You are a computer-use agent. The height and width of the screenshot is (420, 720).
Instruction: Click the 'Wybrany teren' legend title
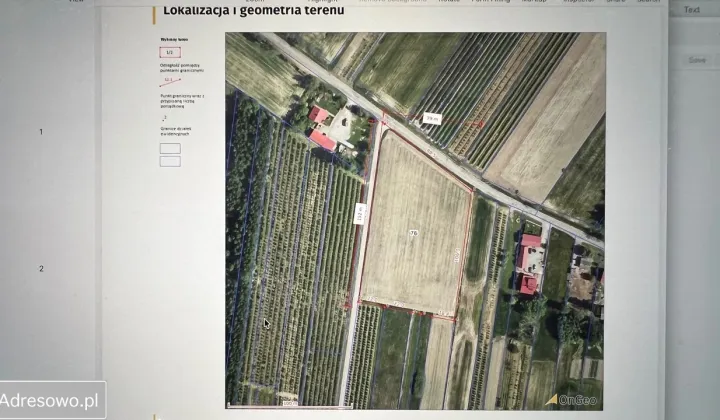[174, 39]
